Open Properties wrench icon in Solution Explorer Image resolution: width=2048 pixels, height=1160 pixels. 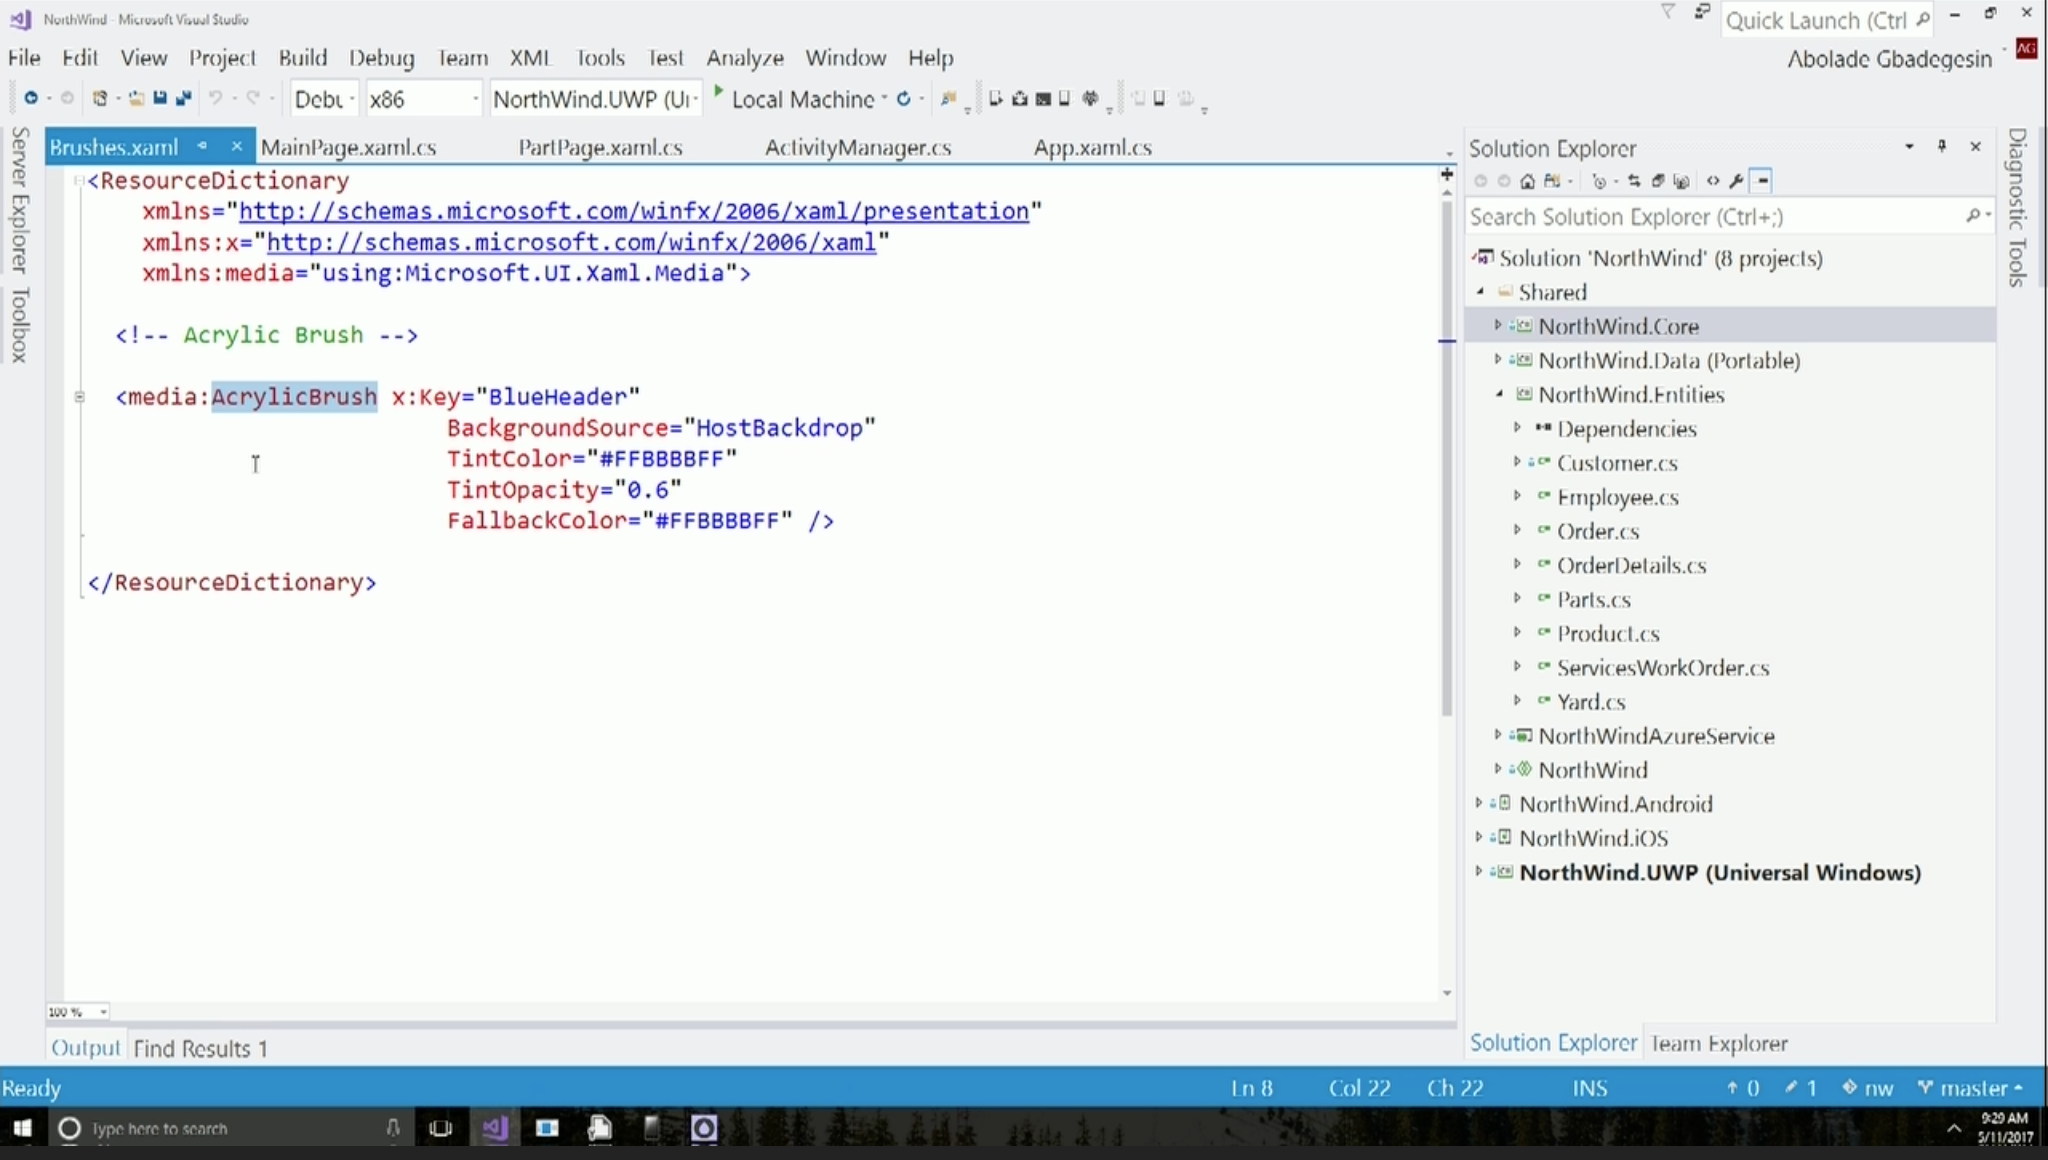[x=1736, y=181]
